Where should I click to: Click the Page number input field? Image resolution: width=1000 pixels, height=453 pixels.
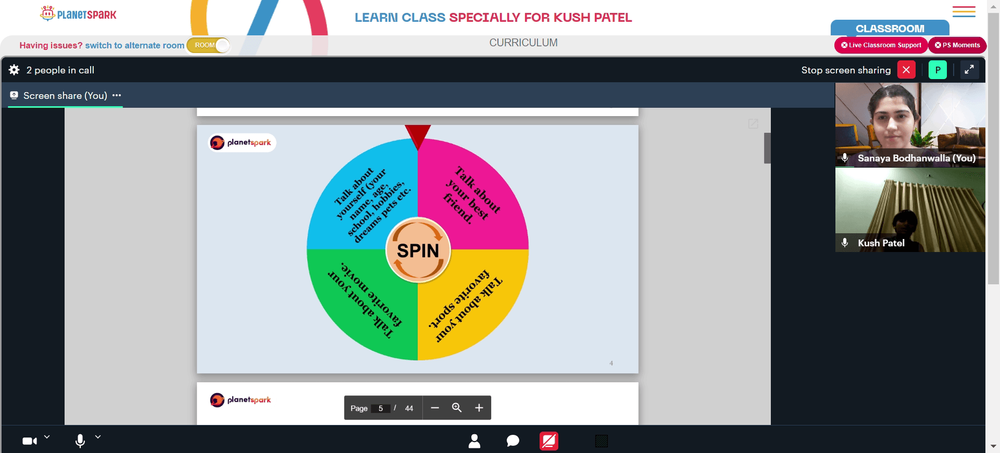point(381,408)
